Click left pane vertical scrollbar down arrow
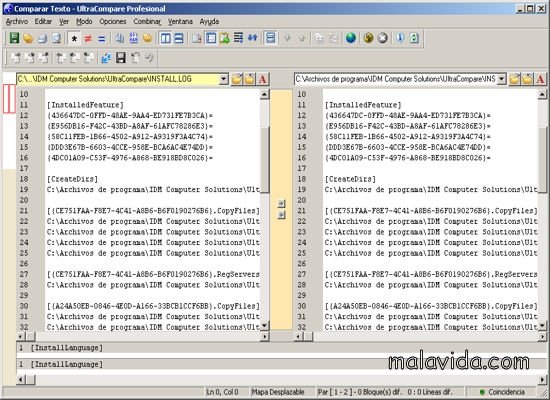Screen dimensions: 550x400 (264, 326)
